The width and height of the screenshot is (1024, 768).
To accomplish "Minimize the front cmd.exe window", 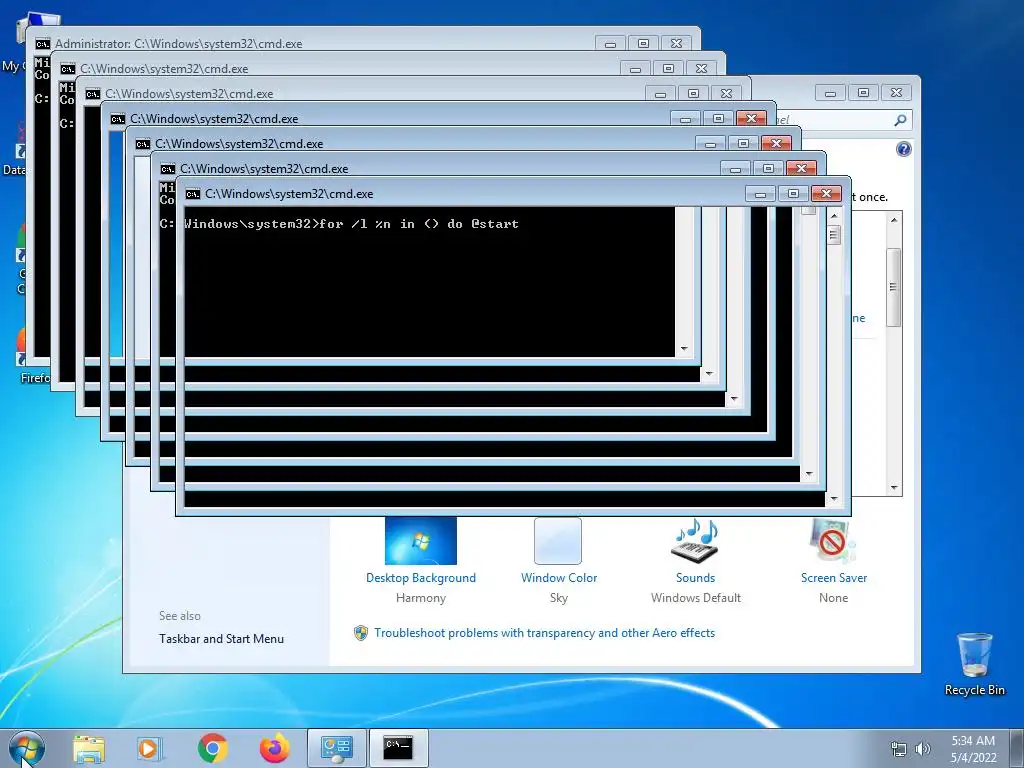I will click(760, 193).
